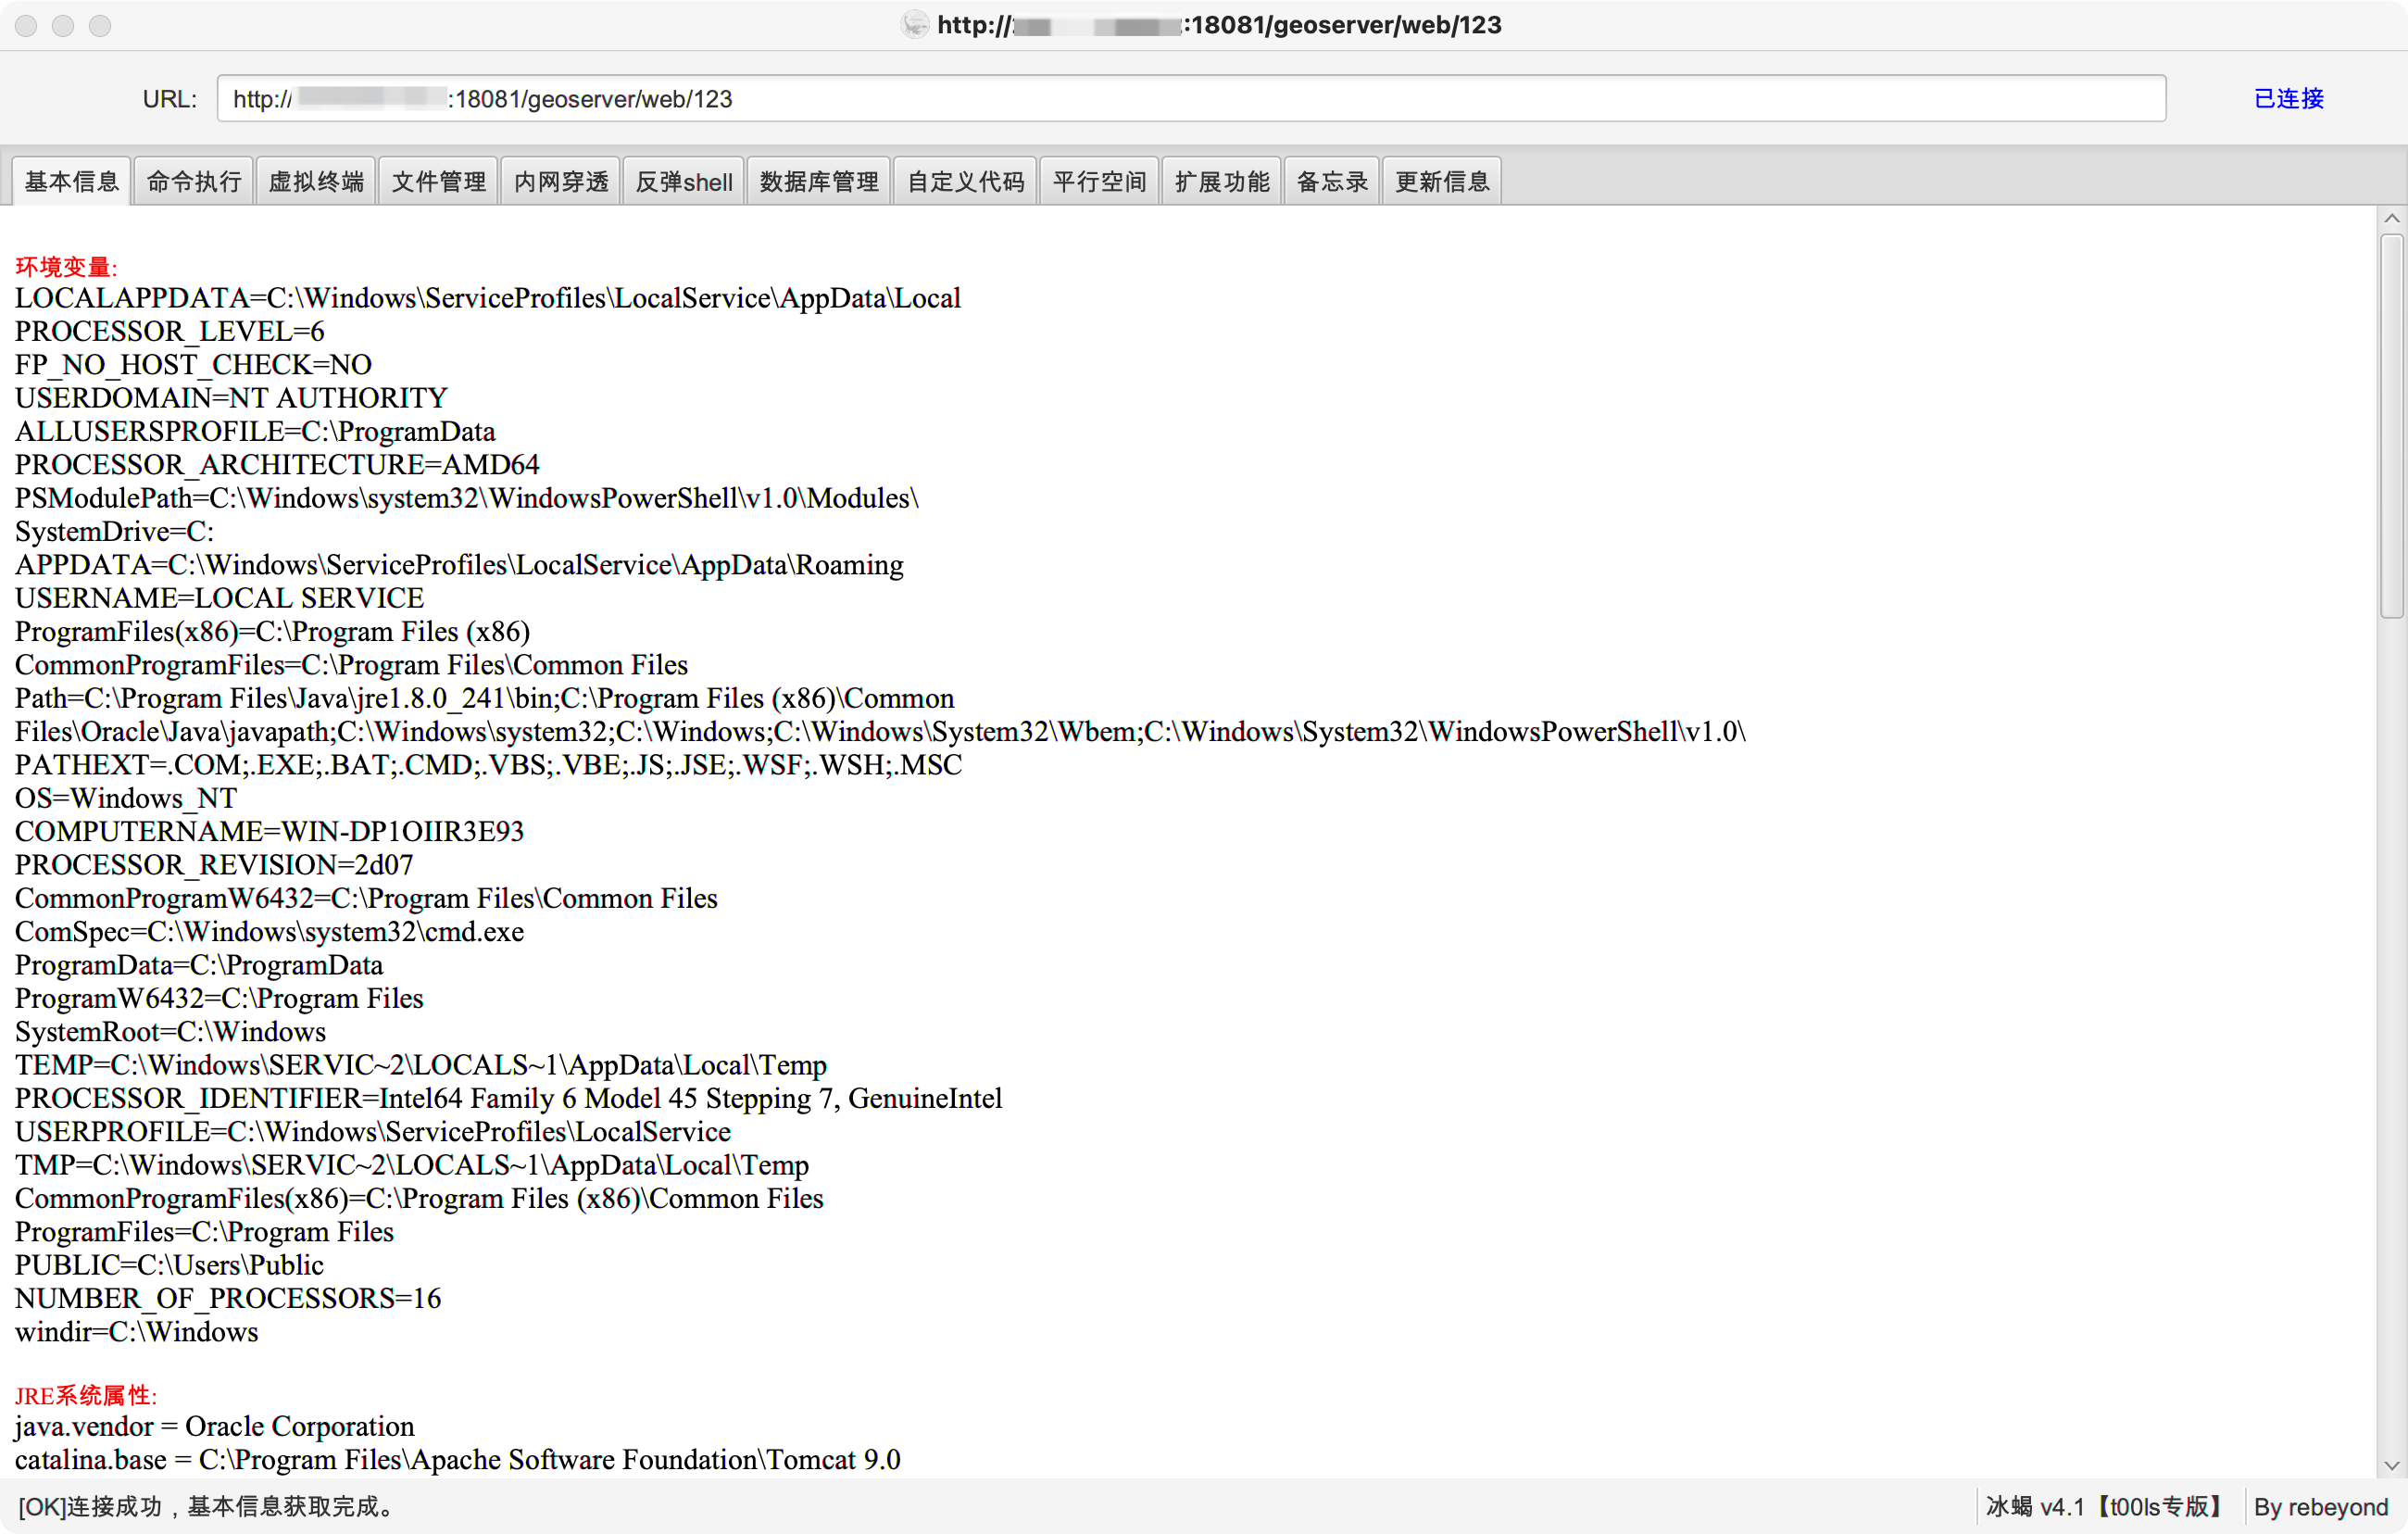This screenshot has height=1534, width=2408.
Task: Switch to the 命令执行 tab
Action: click(193, 181)
